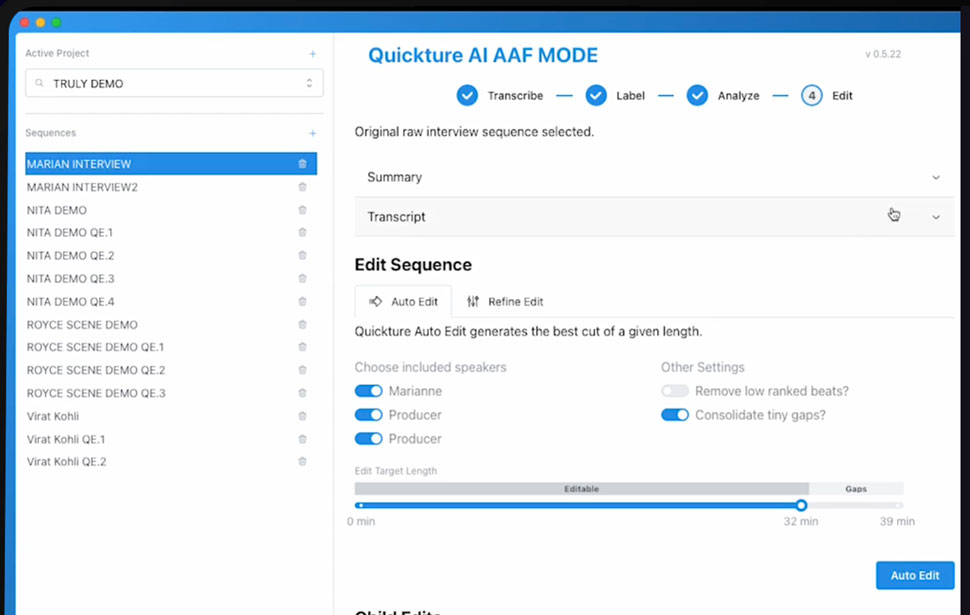Switch to the Refine Edit tab

(505, 301)
